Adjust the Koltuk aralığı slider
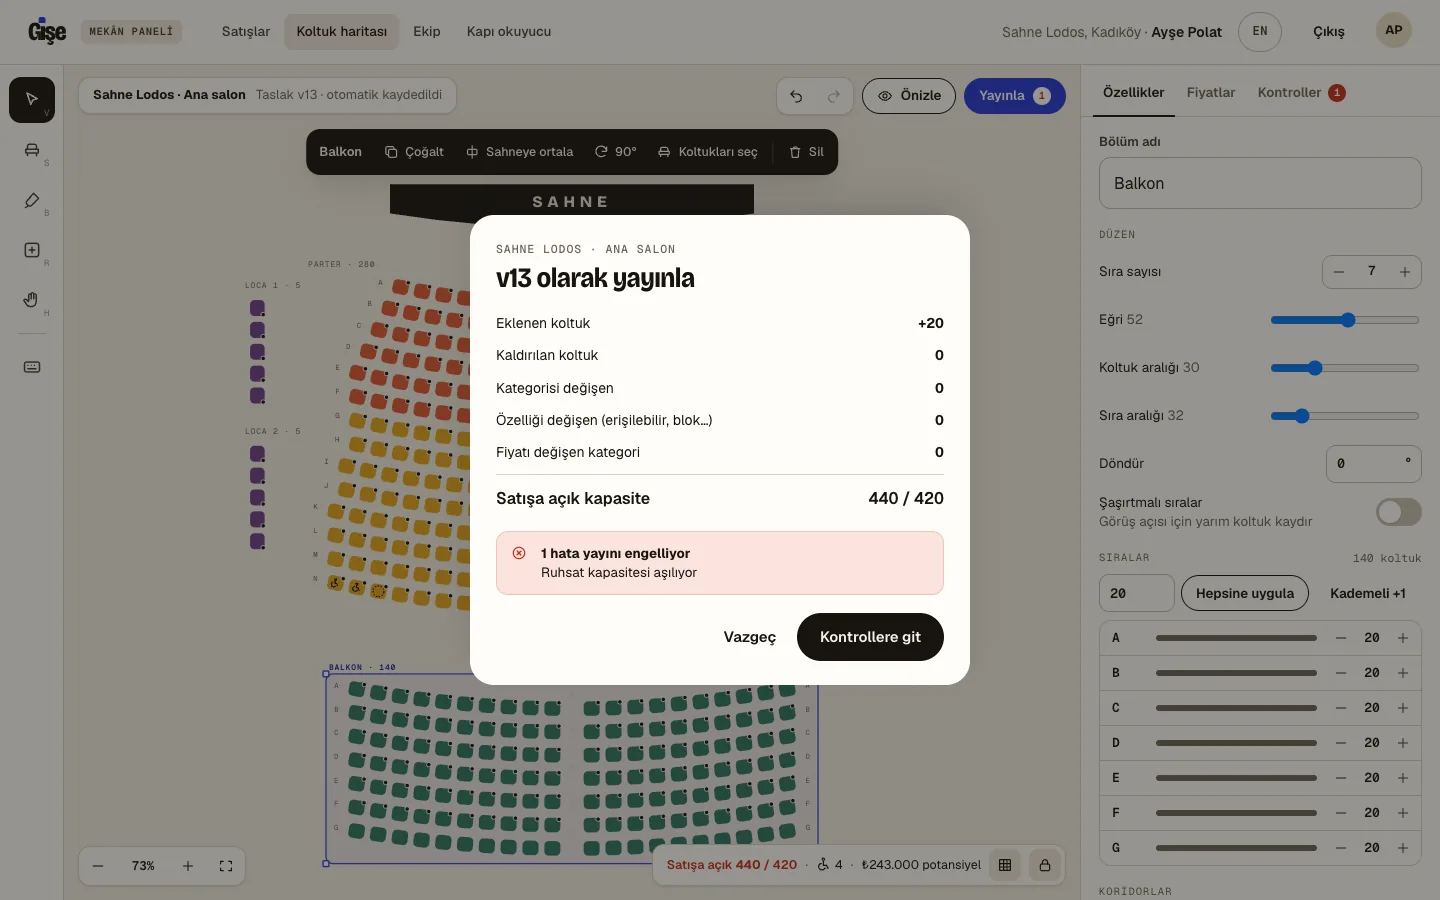Screen dimensions: 1440x900 tap(1345, 368)
